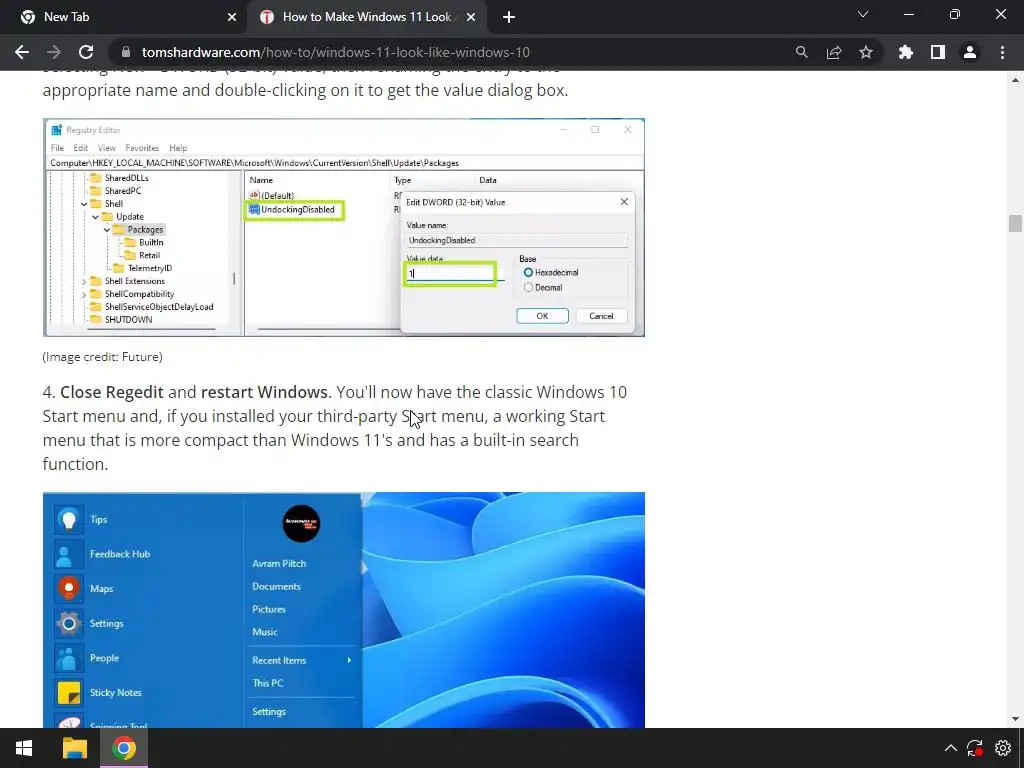Click the address bar URL

[336, 52]
